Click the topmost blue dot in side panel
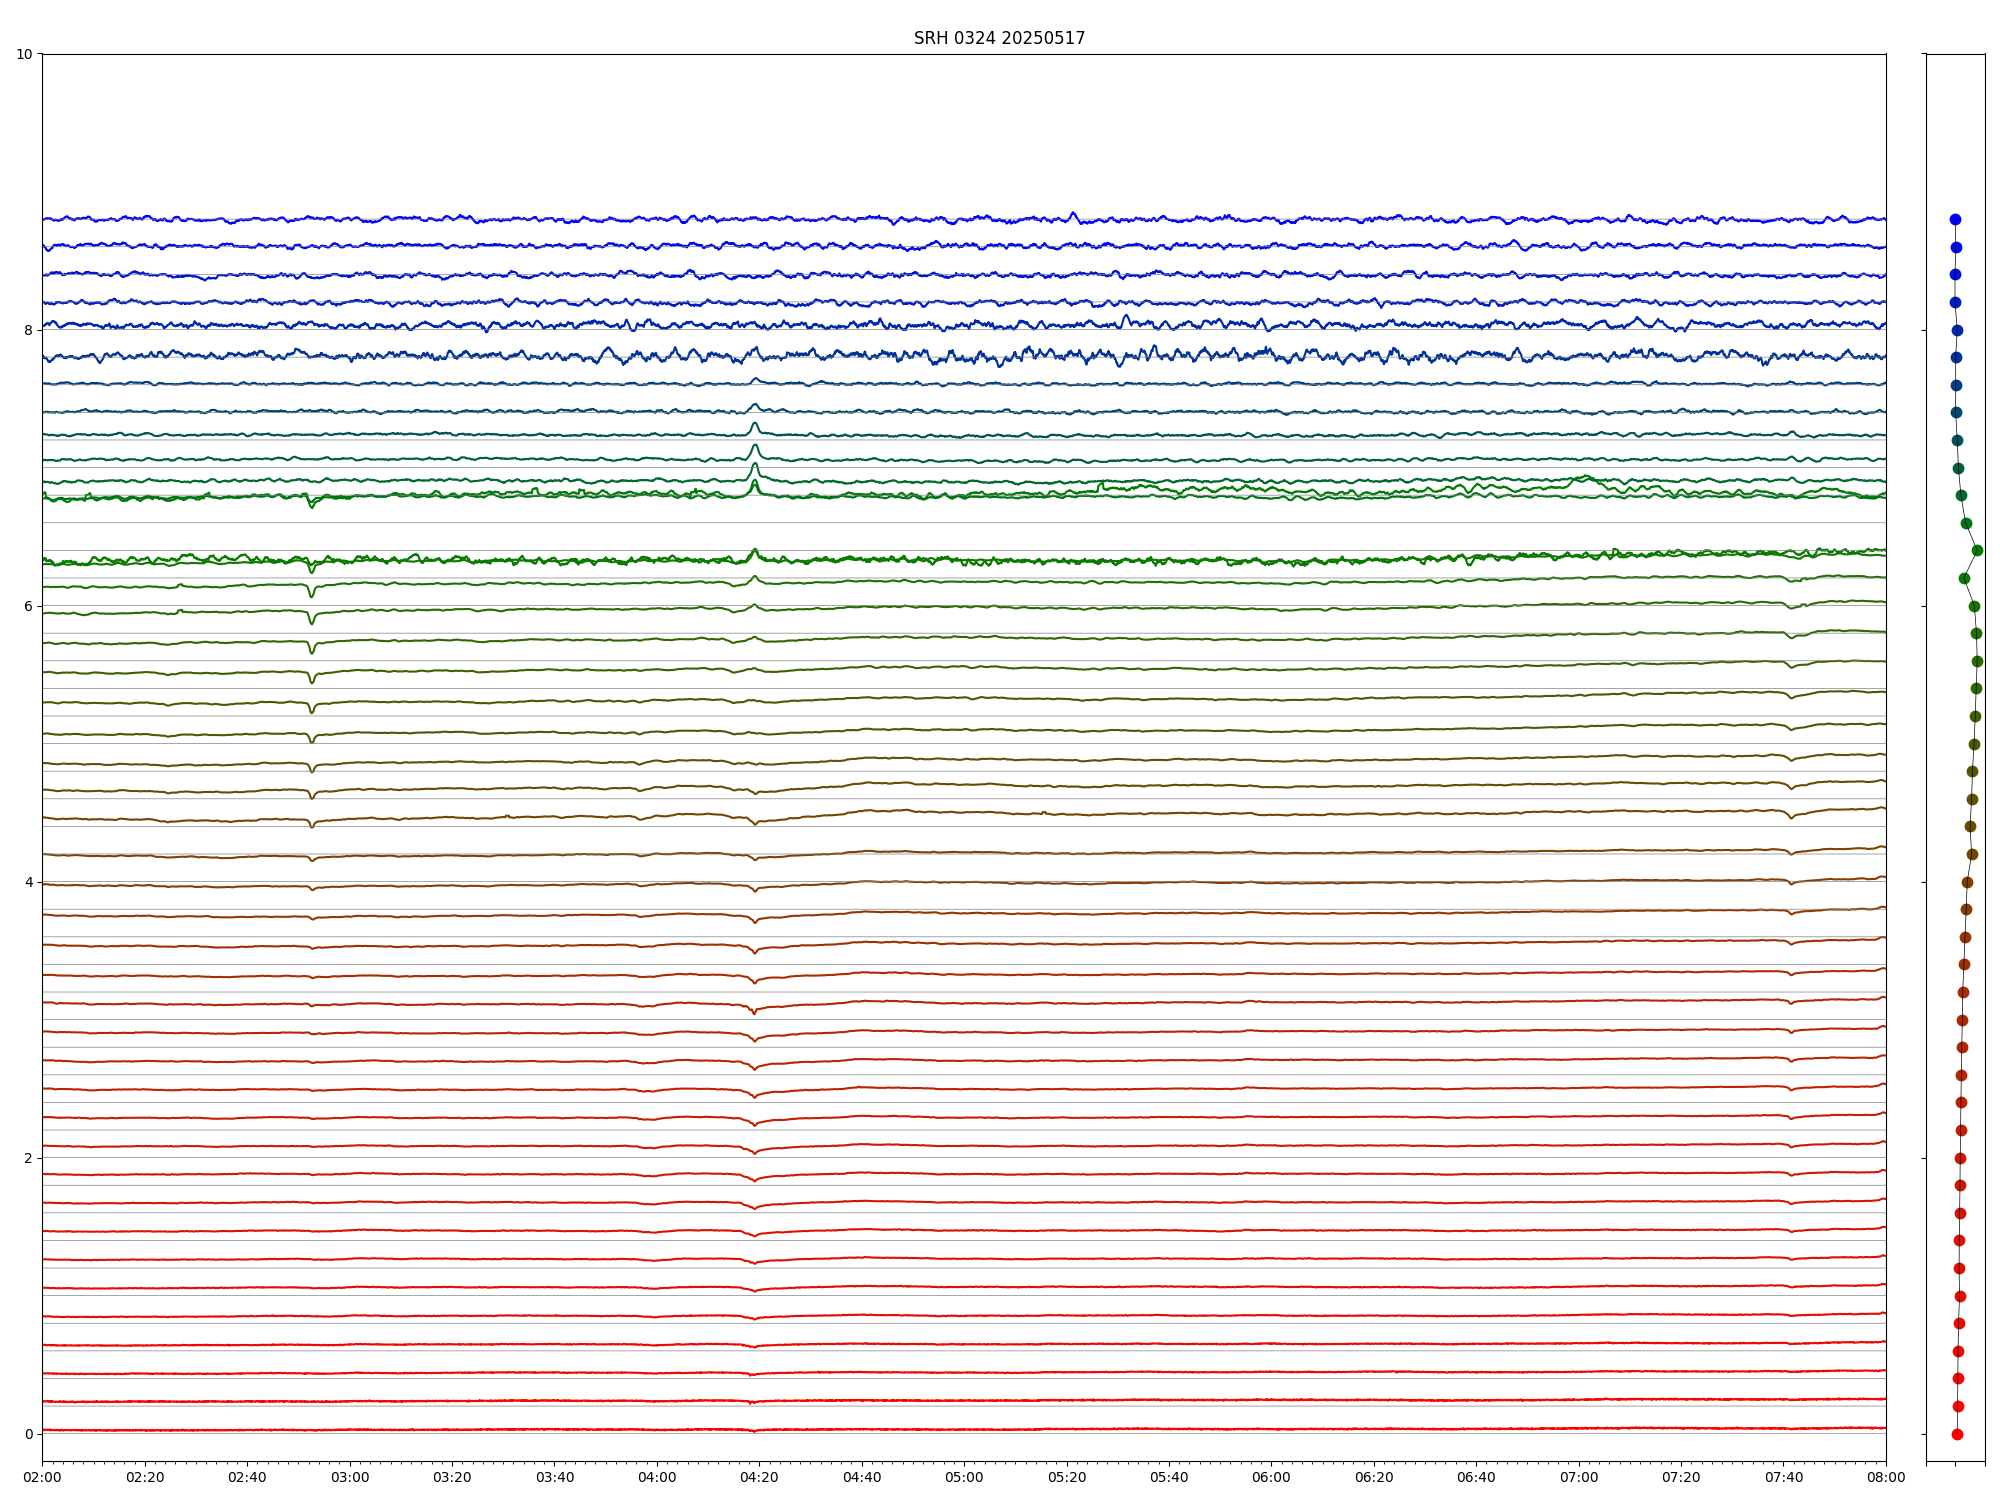 coord(1955,219)
